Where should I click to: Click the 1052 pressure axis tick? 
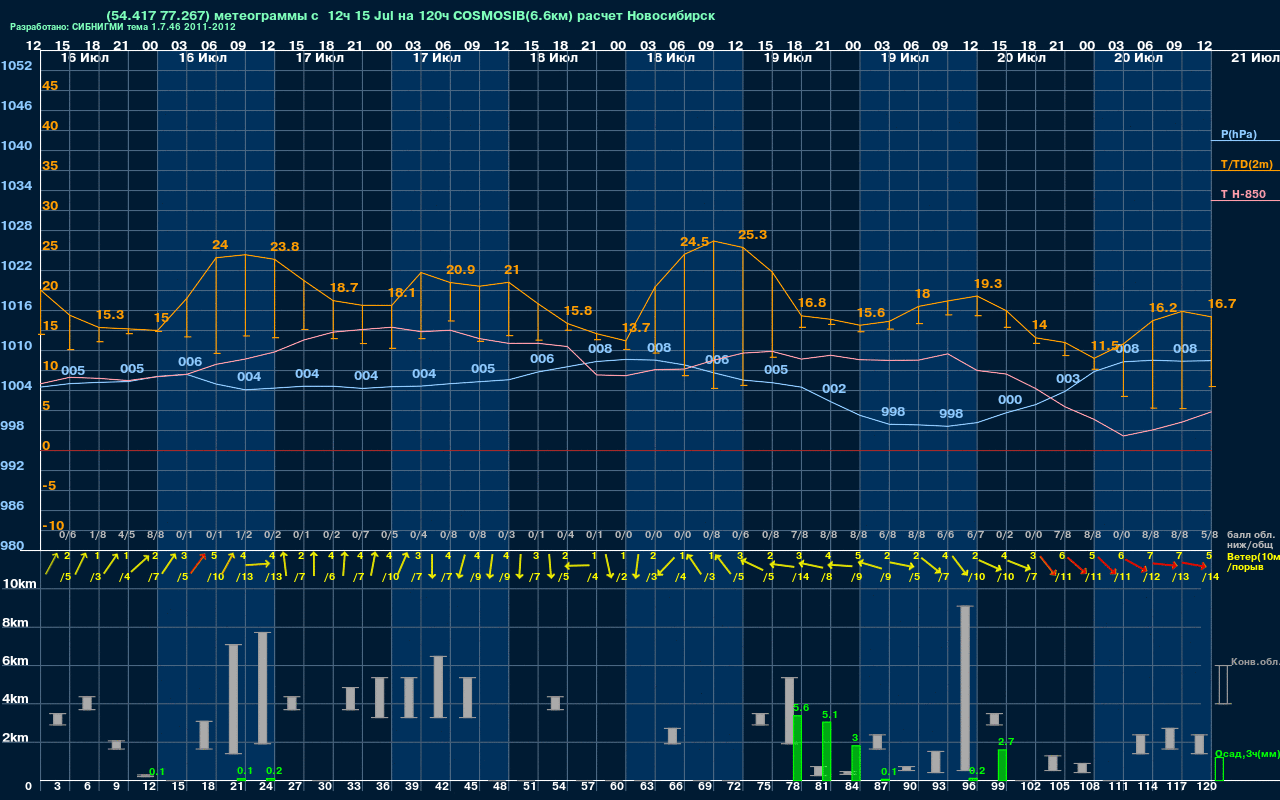16,66
